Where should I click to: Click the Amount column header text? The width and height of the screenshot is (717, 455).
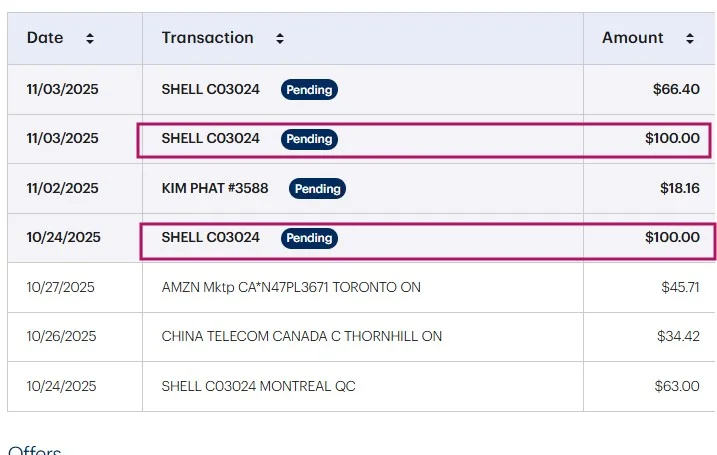click(x=632, y=38)
